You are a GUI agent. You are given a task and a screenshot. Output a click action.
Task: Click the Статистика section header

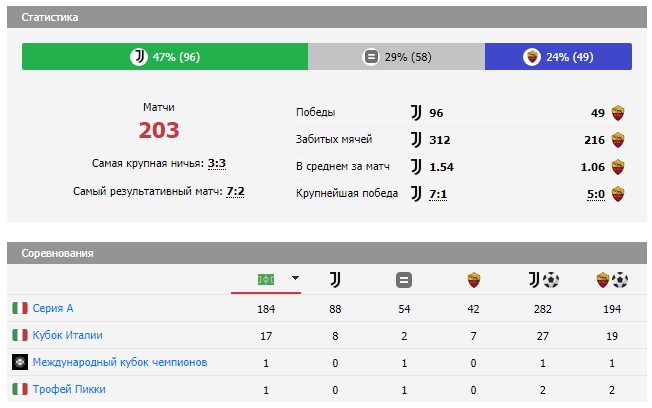(x=327, y=17)
